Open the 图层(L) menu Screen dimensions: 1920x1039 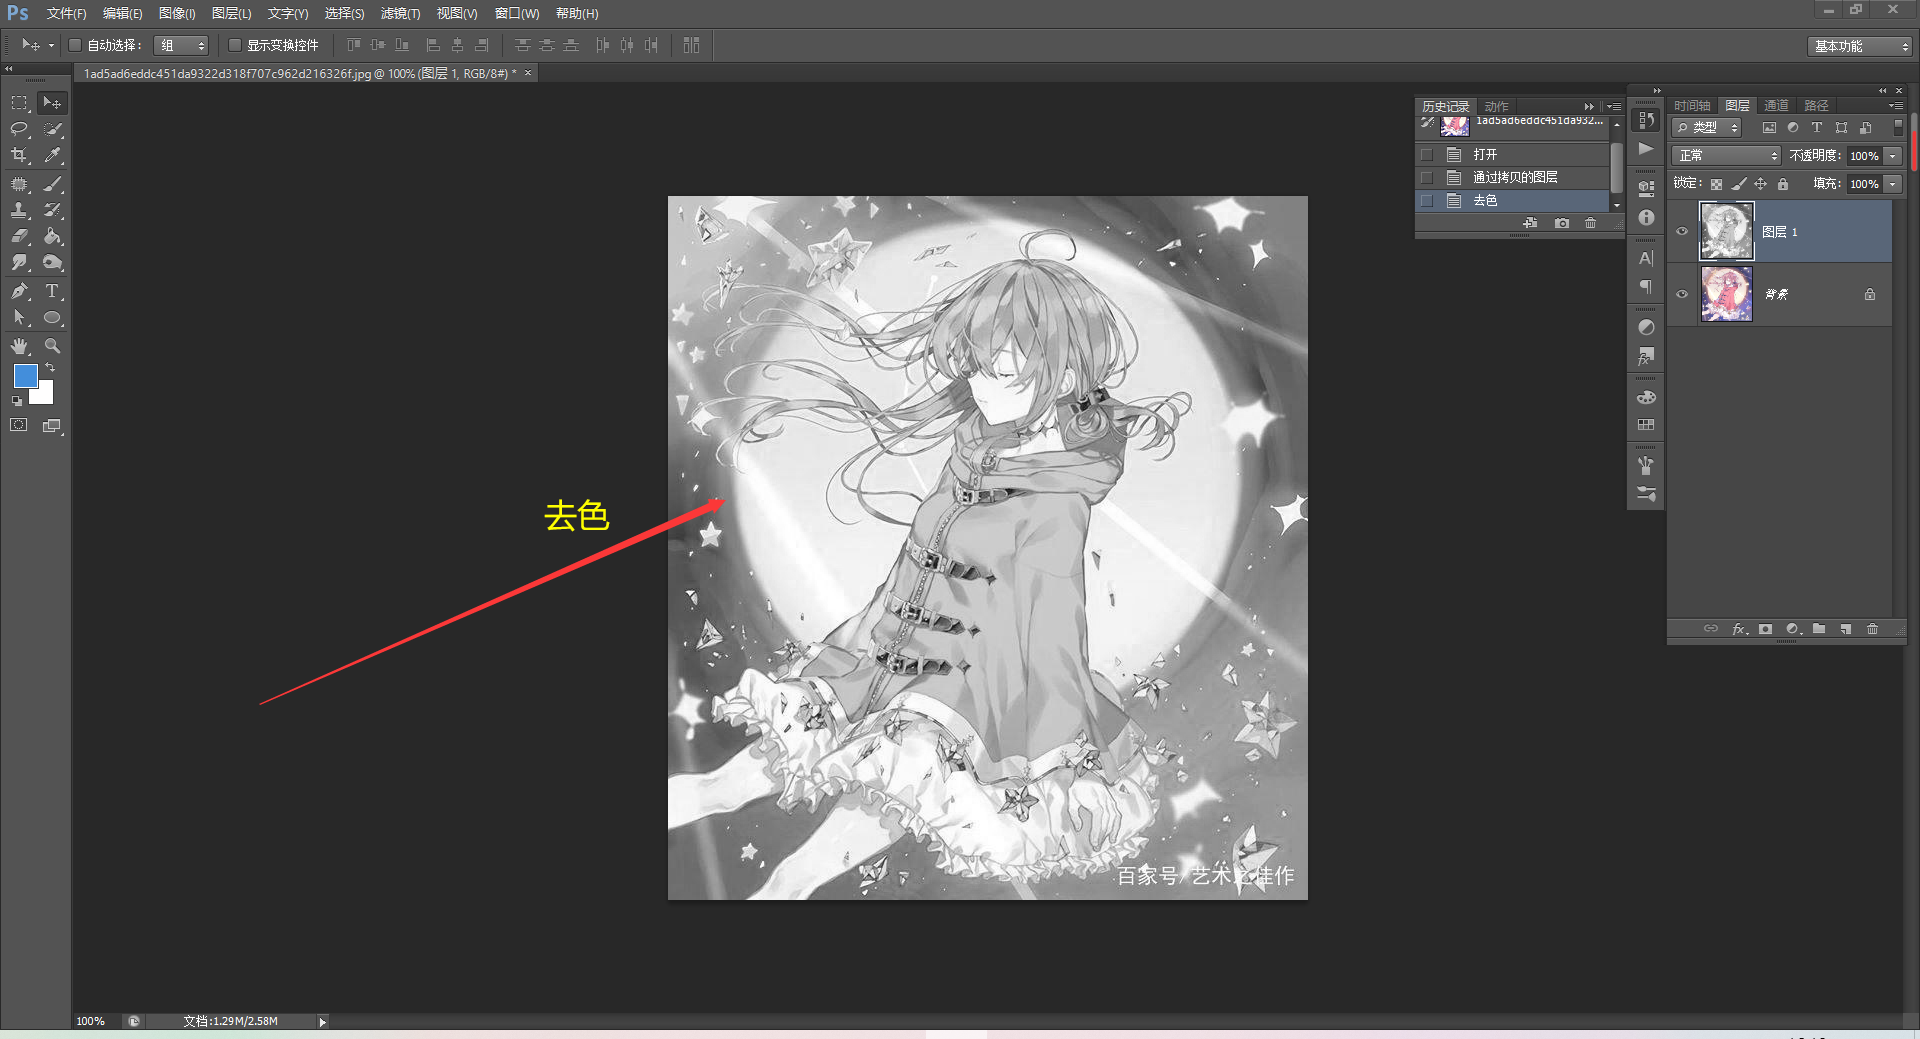click(231, 13)
